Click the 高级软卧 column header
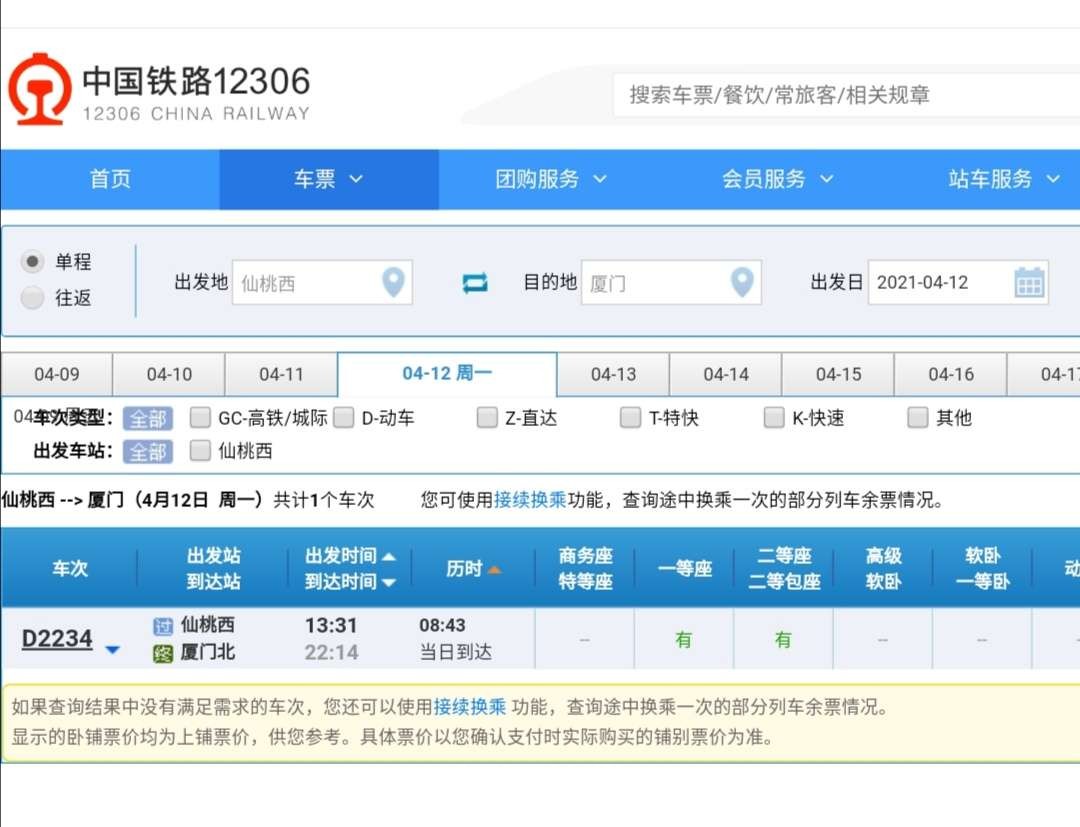Image resolution: width=1080 pixels, height=827 pixels. point(883,569)
